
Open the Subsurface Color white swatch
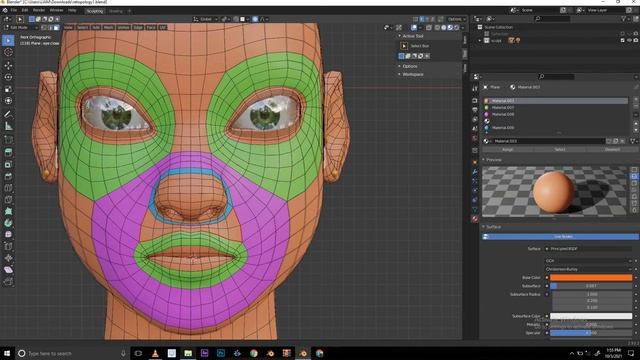click(x=591, y=316)
